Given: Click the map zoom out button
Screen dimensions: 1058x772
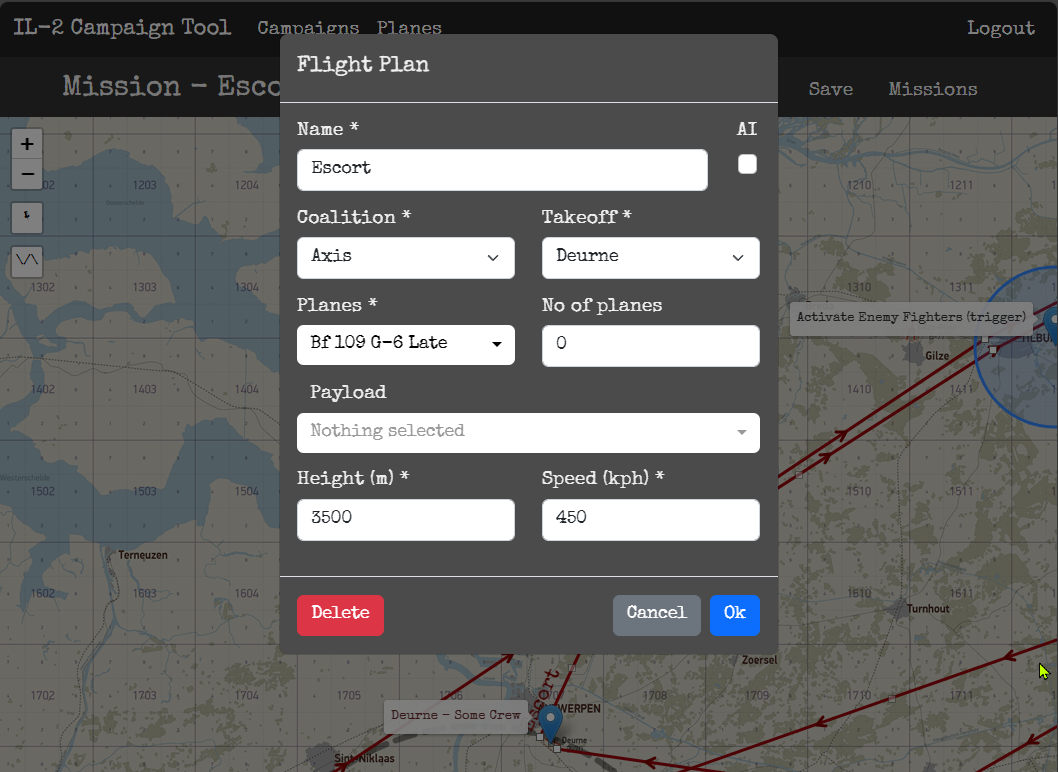Looking at the screenshot, I should (27, 174).
